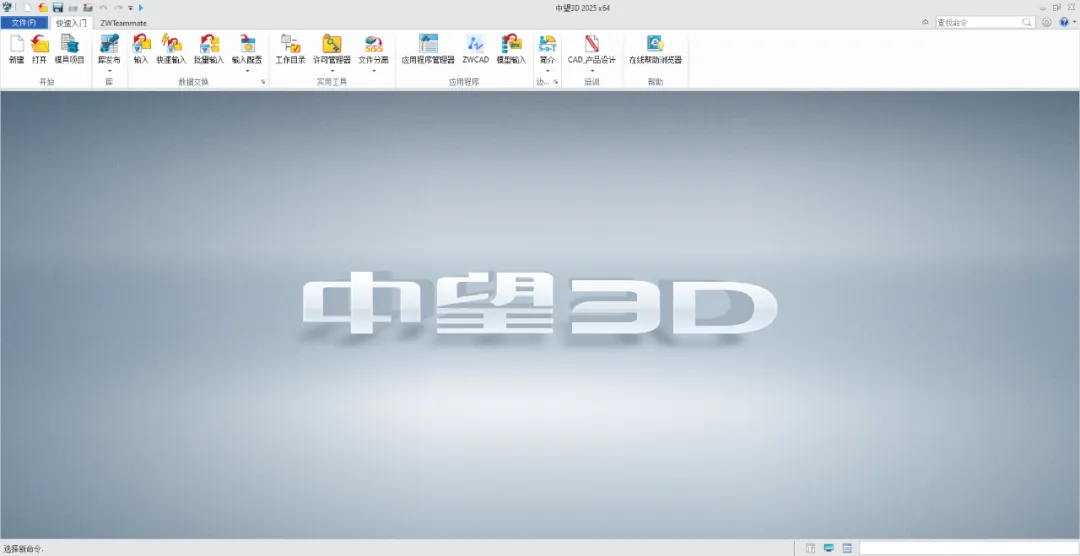Click the magnifier icon in command search
The image size is (1080, 556).
[x=1027, y=23]
